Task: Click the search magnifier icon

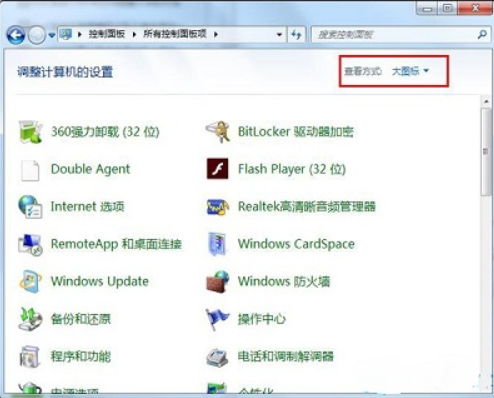Action: 482,34
